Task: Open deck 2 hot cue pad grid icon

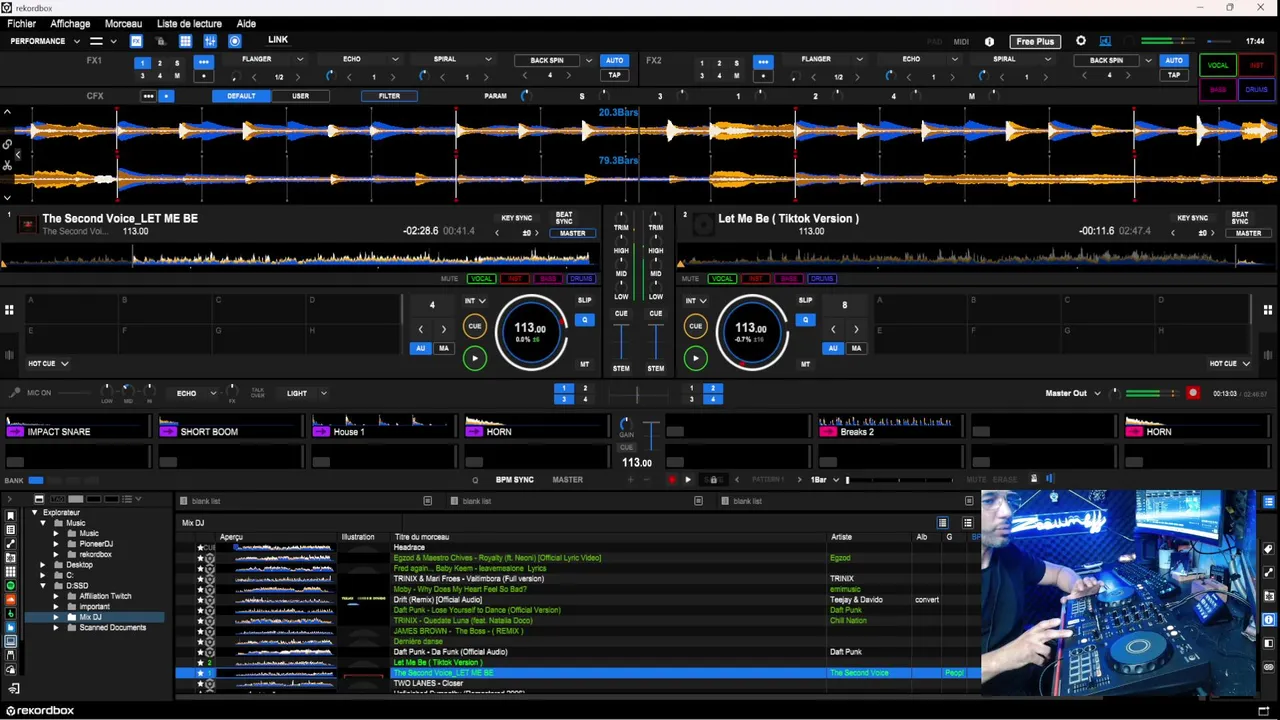Action: pyautogui.click(x=1268, y=310)
